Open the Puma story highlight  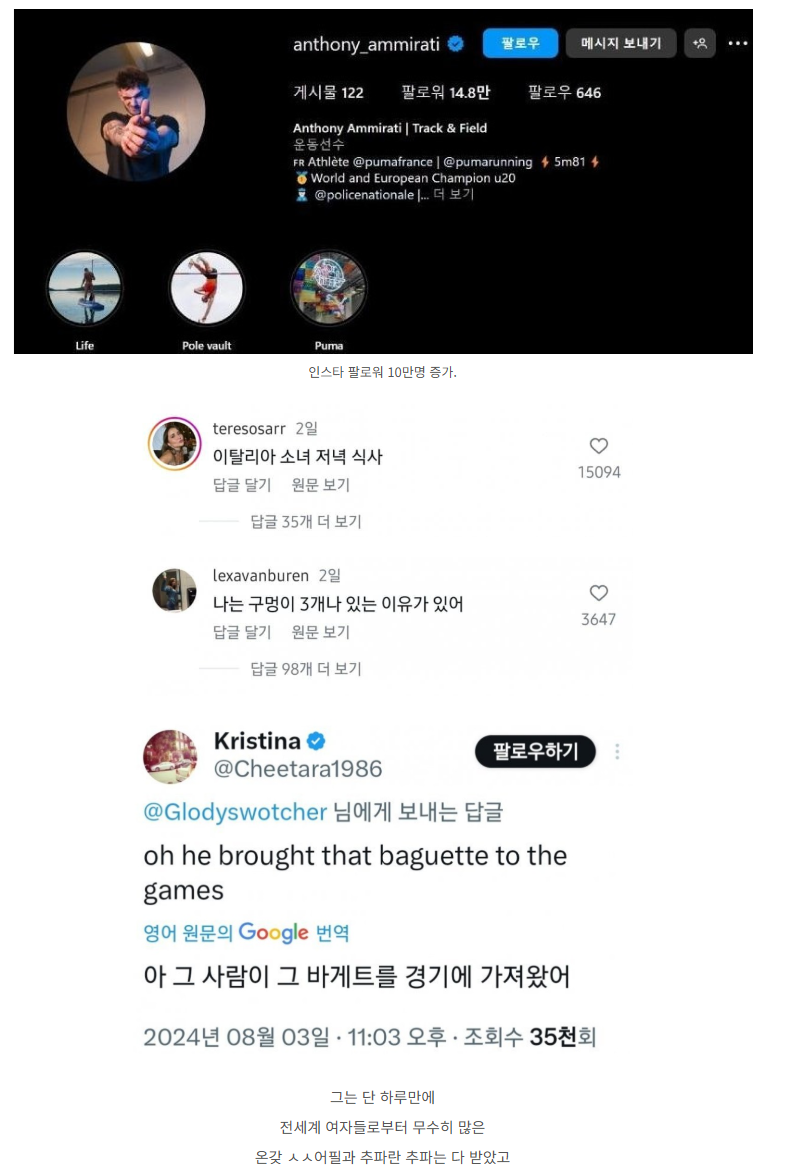point(328,288)
